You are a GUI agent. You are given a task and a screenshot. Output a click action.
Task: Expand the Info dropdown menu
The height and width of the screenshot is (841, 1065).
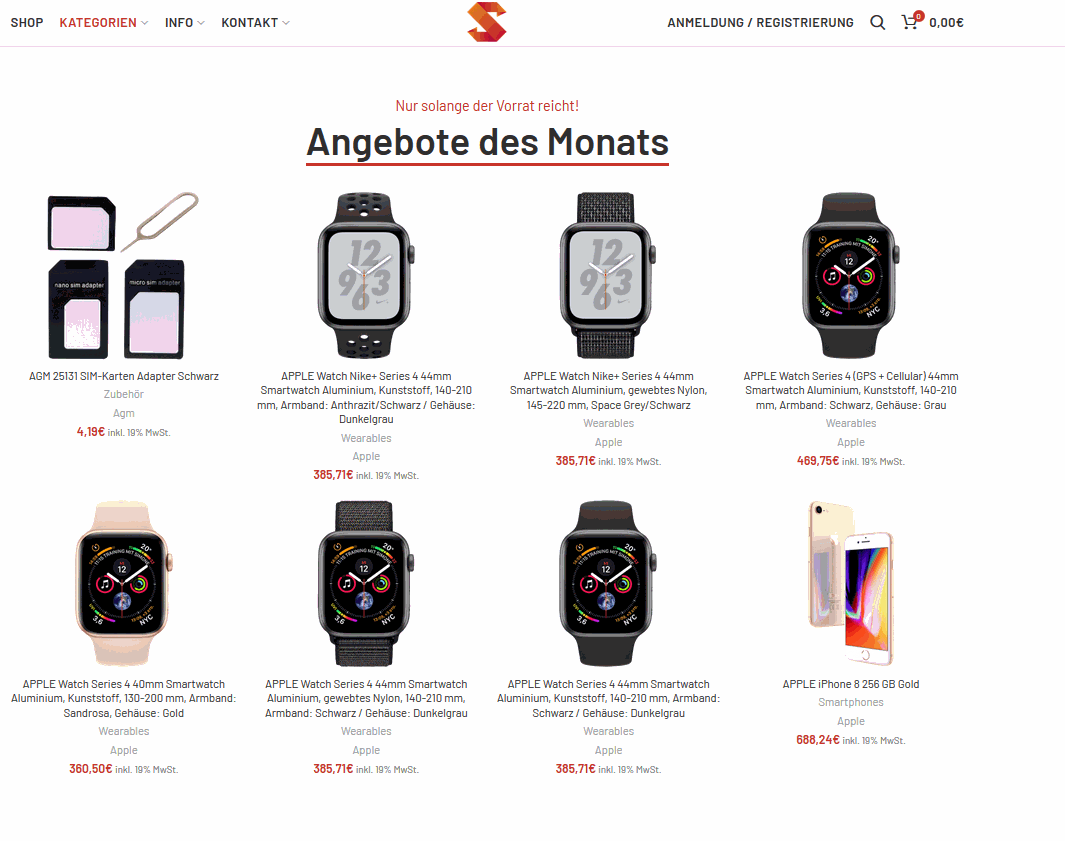coord(184,22)
